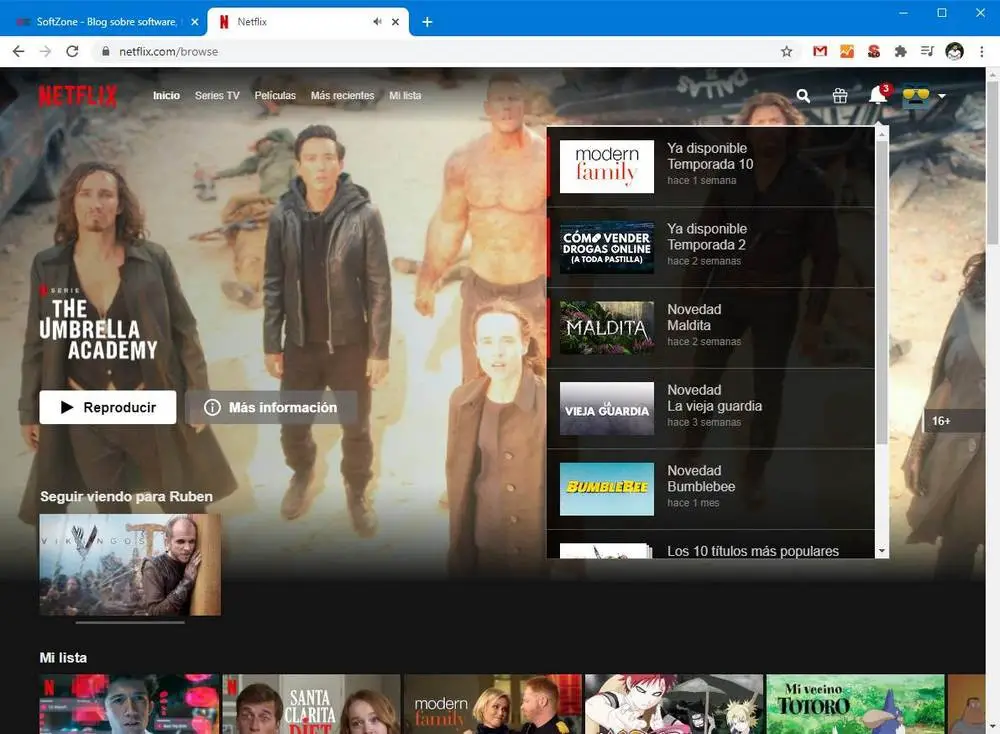This screenshot has height=734, width=1000.
Task: Open Modern Family card in Mi lista
Action: 493,704
